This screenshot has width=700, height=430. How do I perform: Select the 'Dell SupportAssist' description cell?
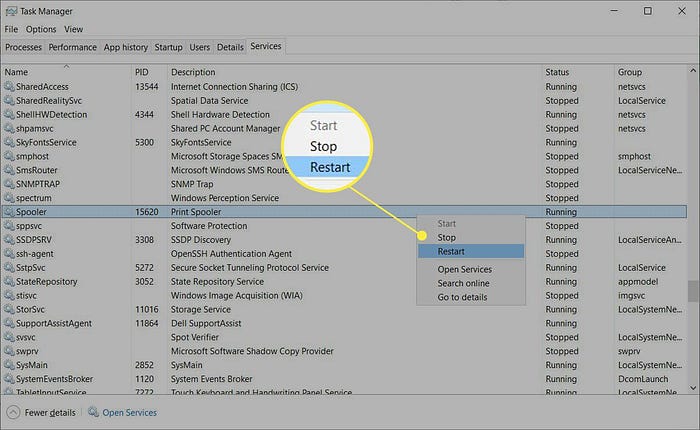(x=206, y=323)
